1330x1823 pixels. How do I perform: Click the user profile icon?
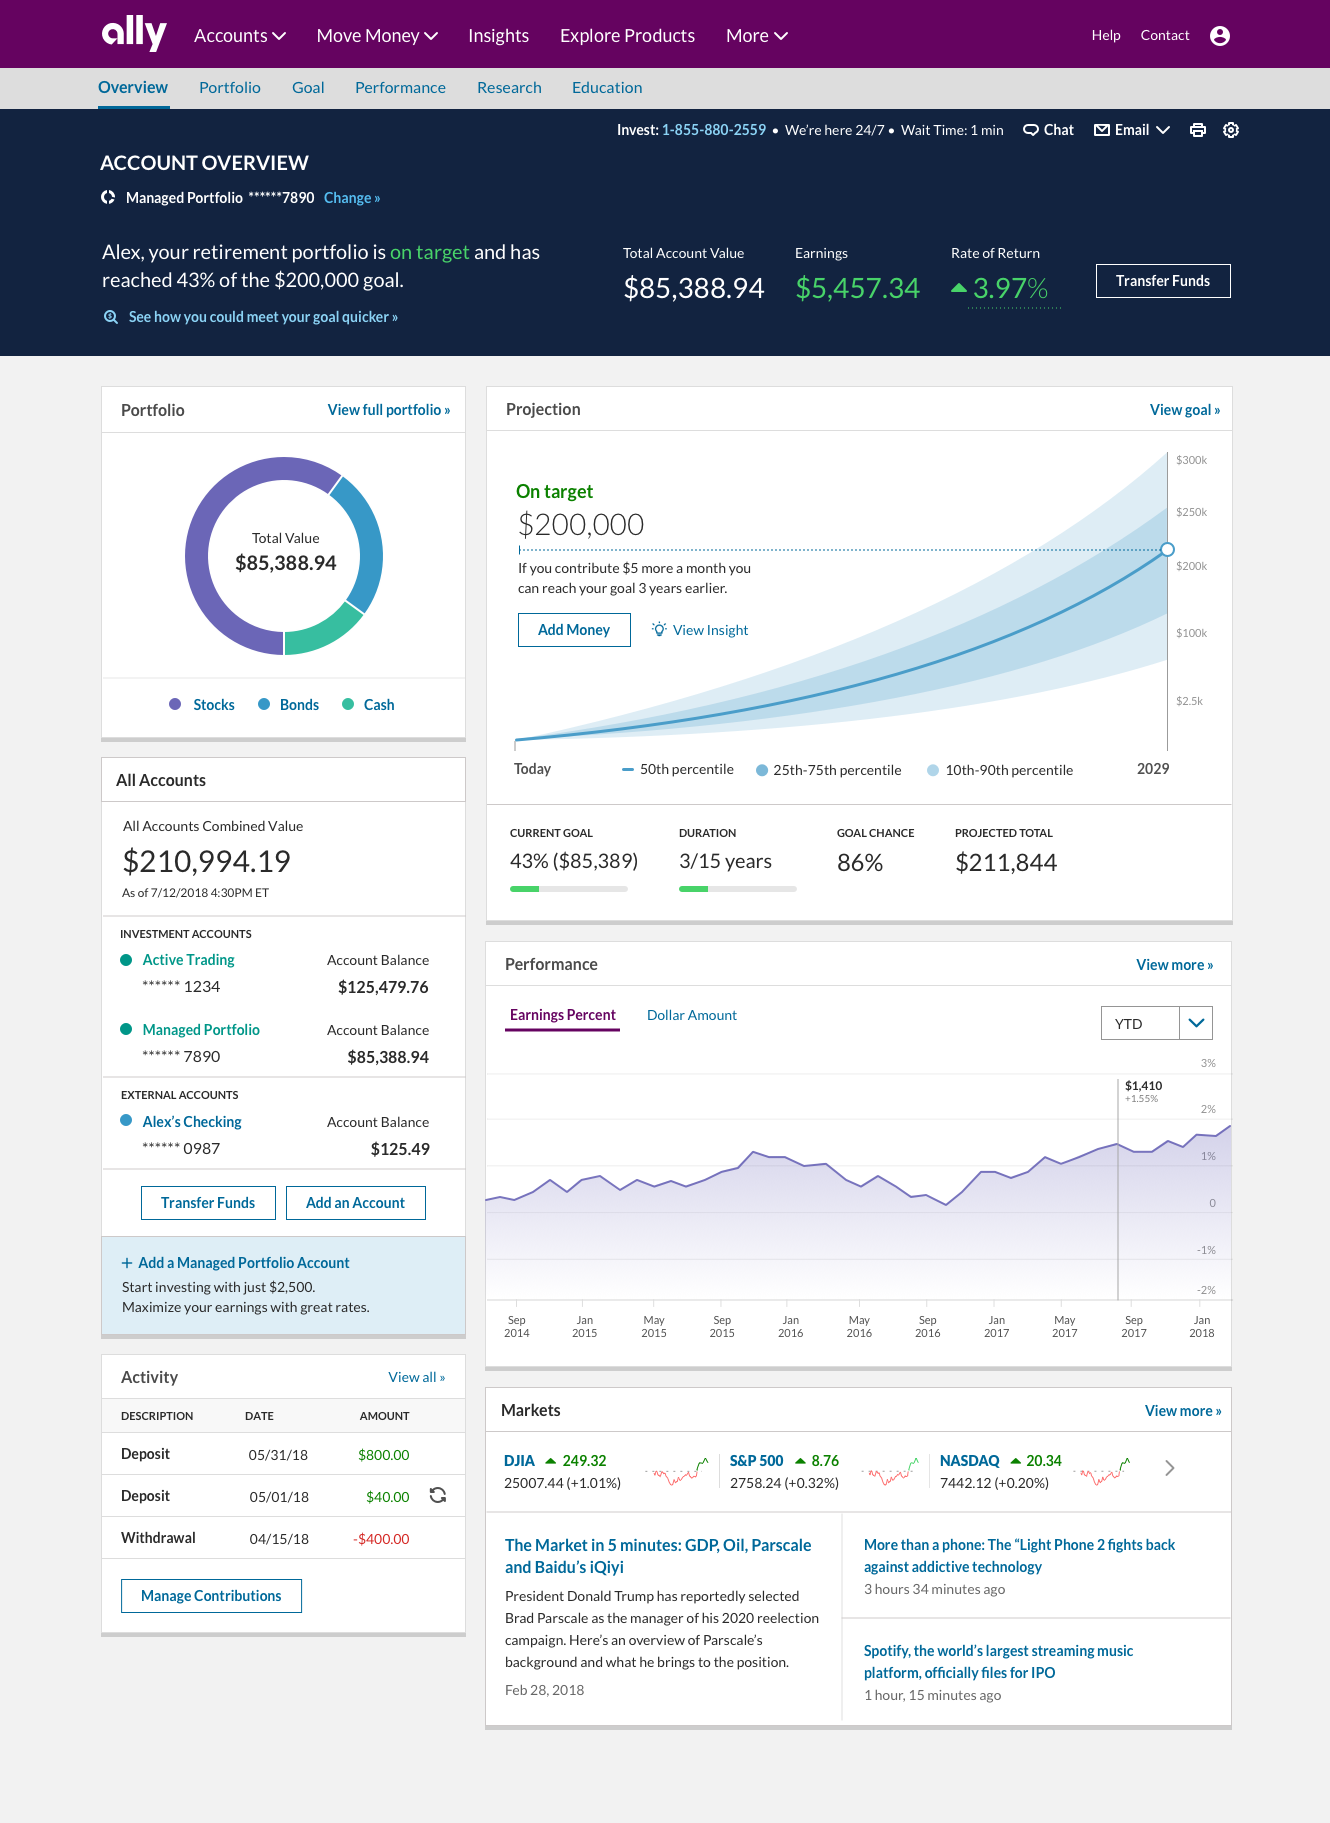tap(1219, 36)
